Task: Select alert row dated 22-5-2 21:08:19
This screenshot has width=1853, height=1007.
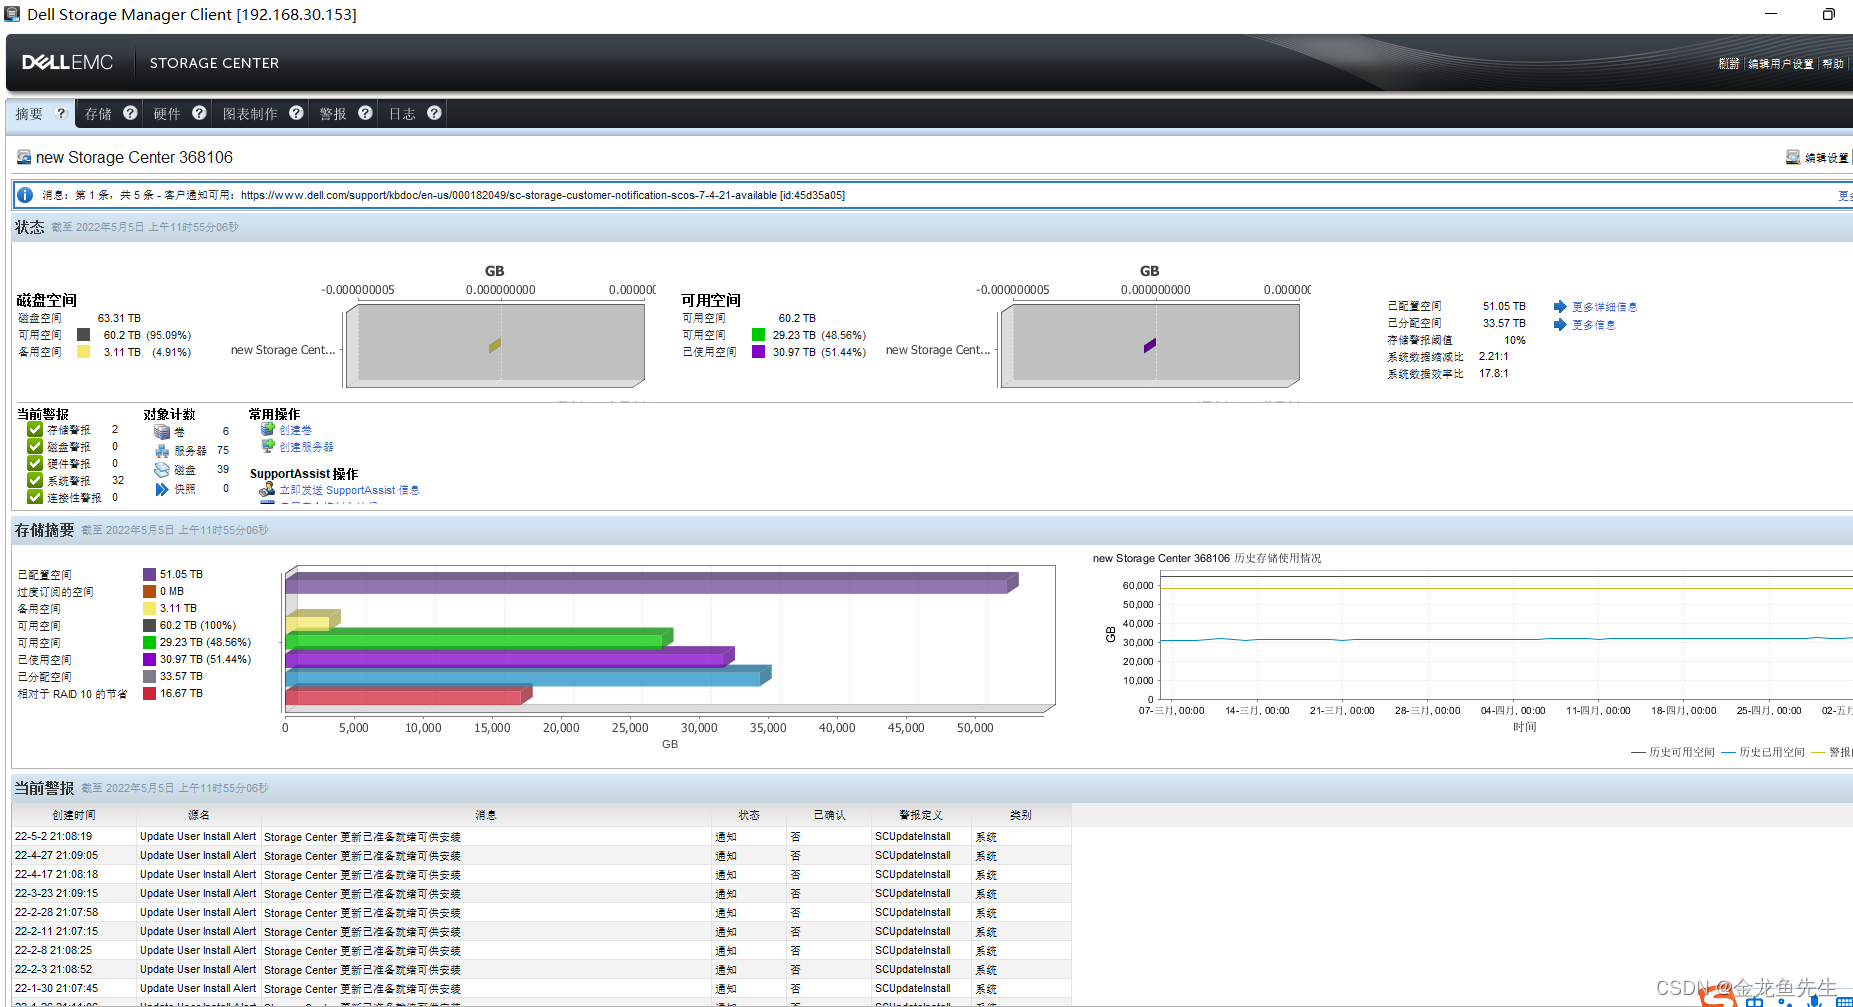Action: (541, 837)
